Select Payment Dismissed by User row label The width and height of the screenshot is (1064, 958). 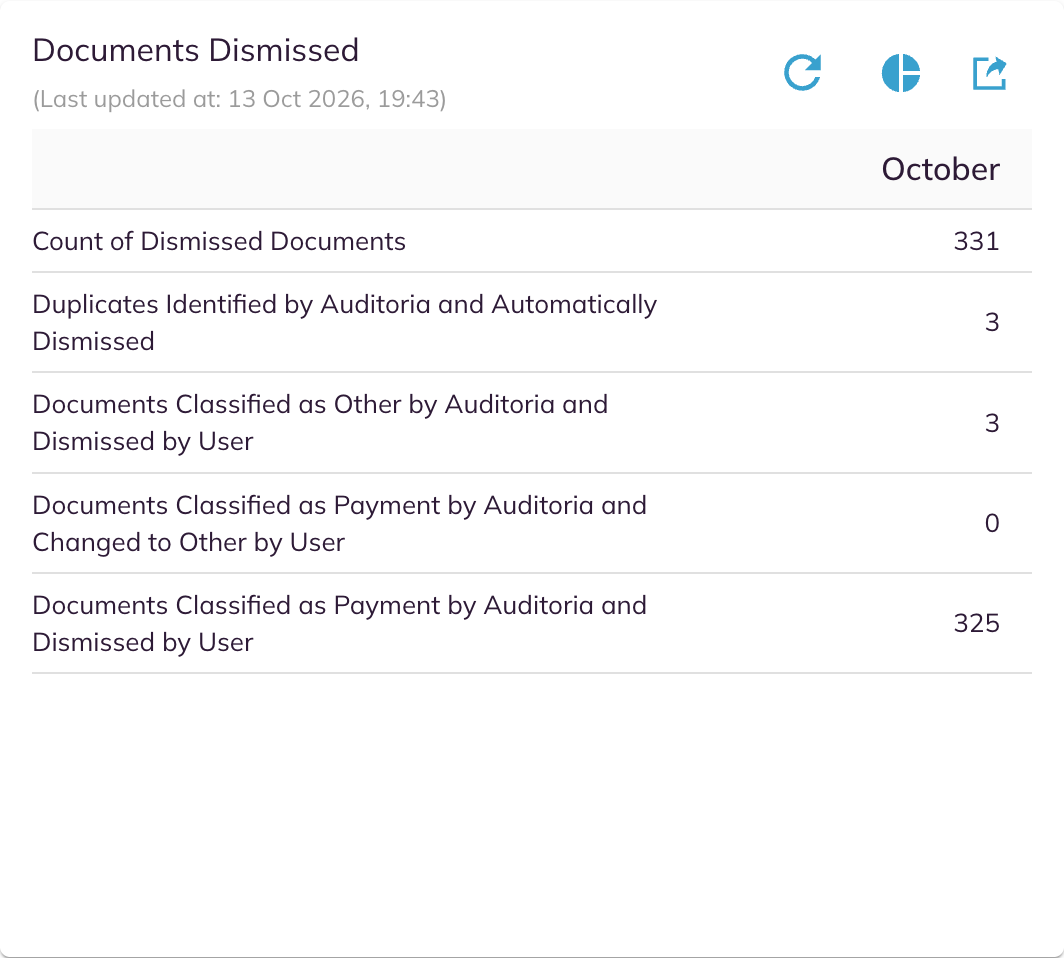click(339, 624)
